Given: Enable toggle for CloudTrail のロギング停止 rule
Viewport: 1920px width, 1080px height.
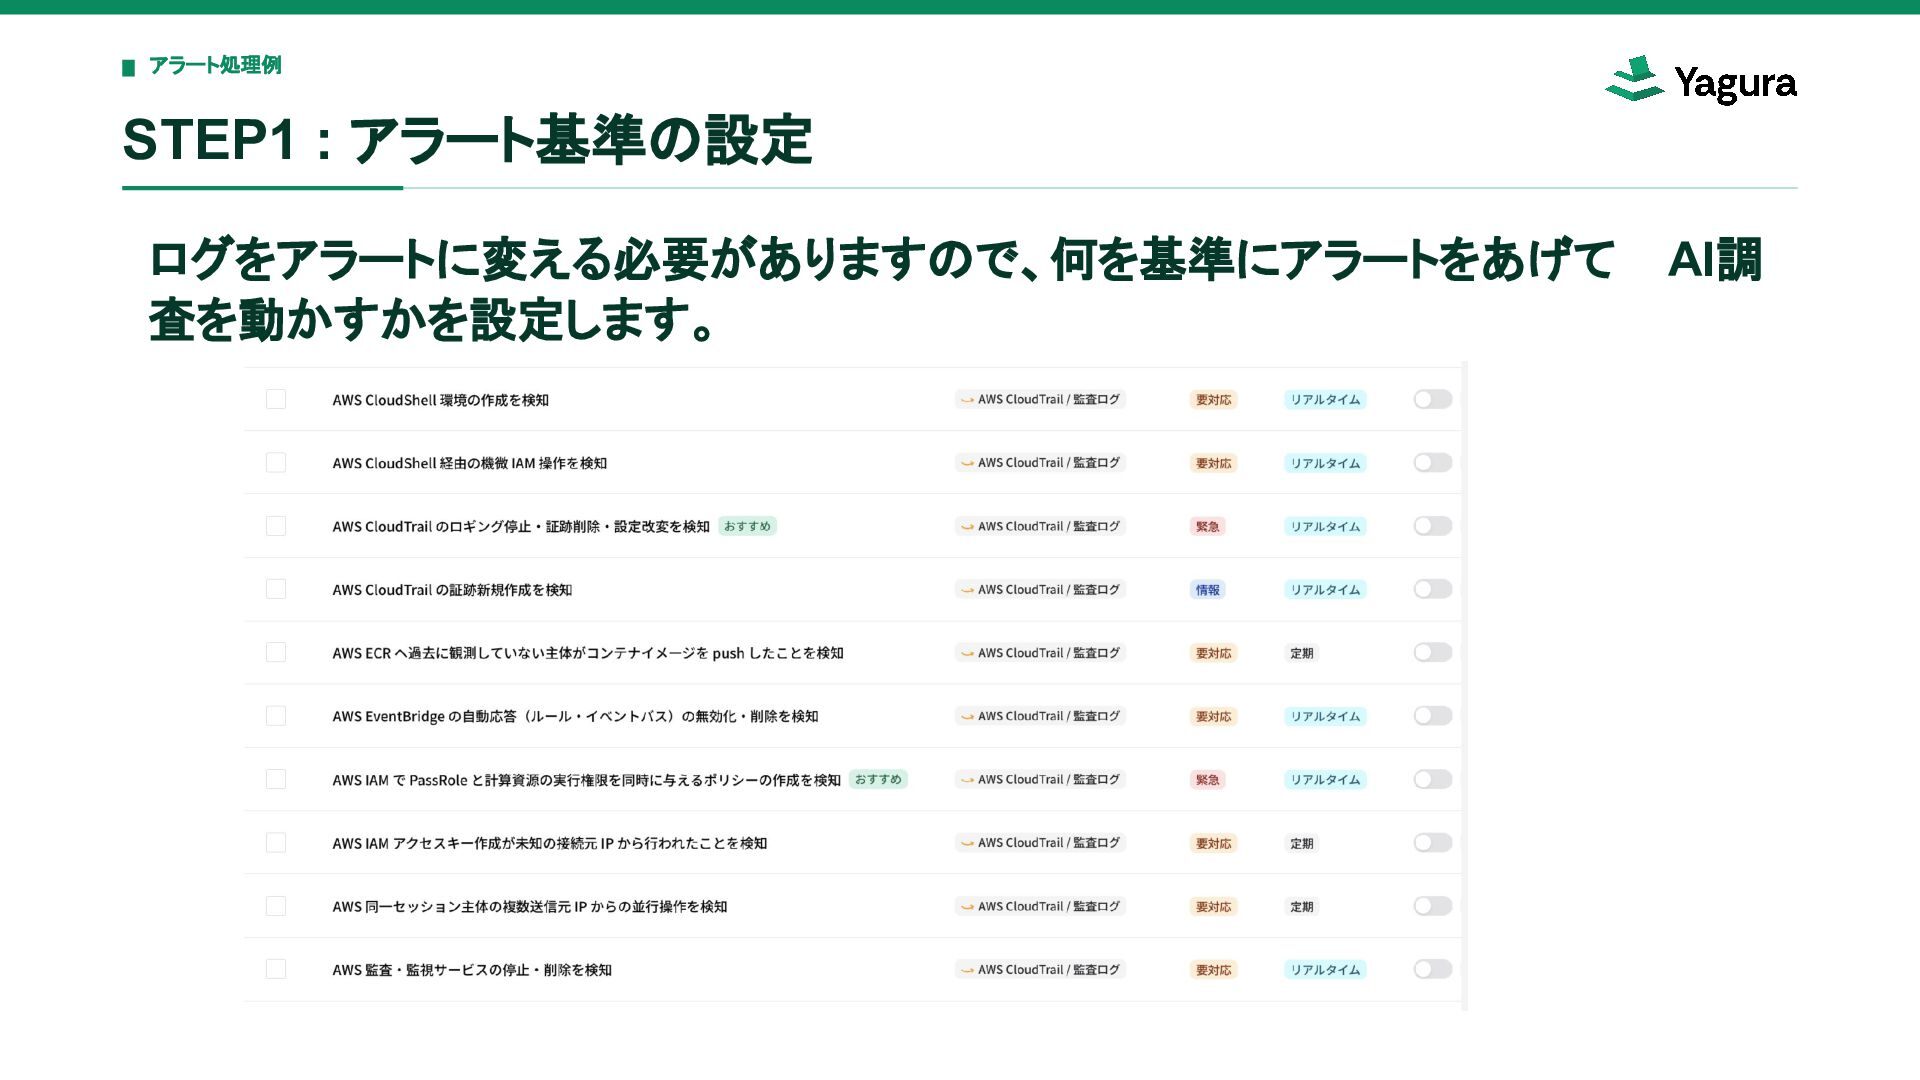Looking at the screenshot, I should tap(1433, 526).
